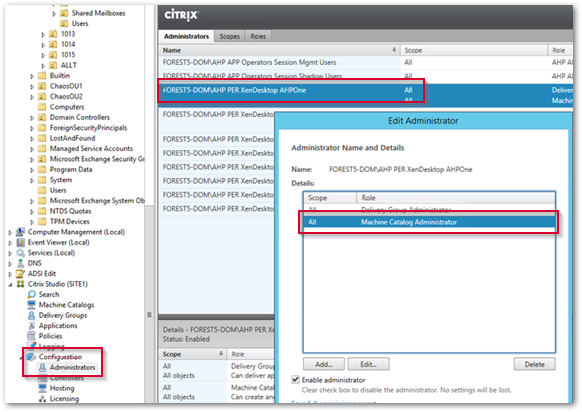Click the Delete button
582x412 pixels.
tap(534, 364)
